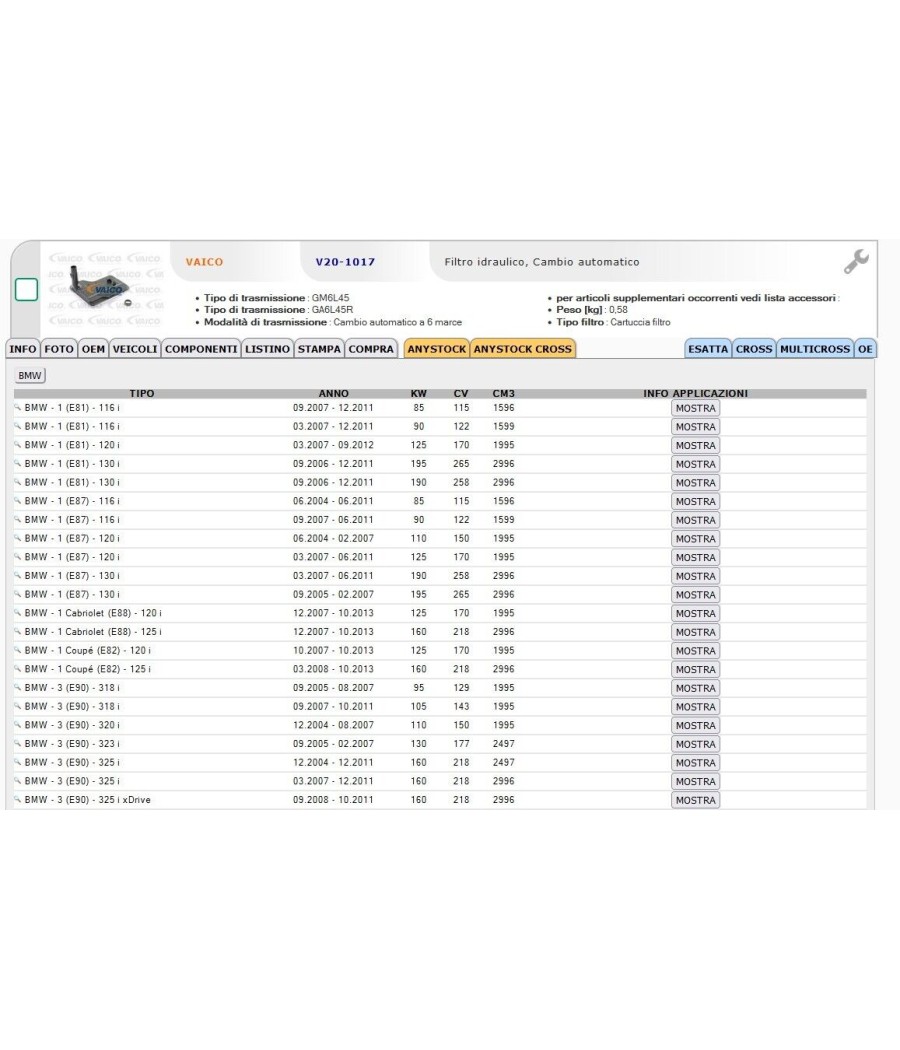Click magnifier icon for BMW 1 (E81) 116 i 85kW

[17, 407]
